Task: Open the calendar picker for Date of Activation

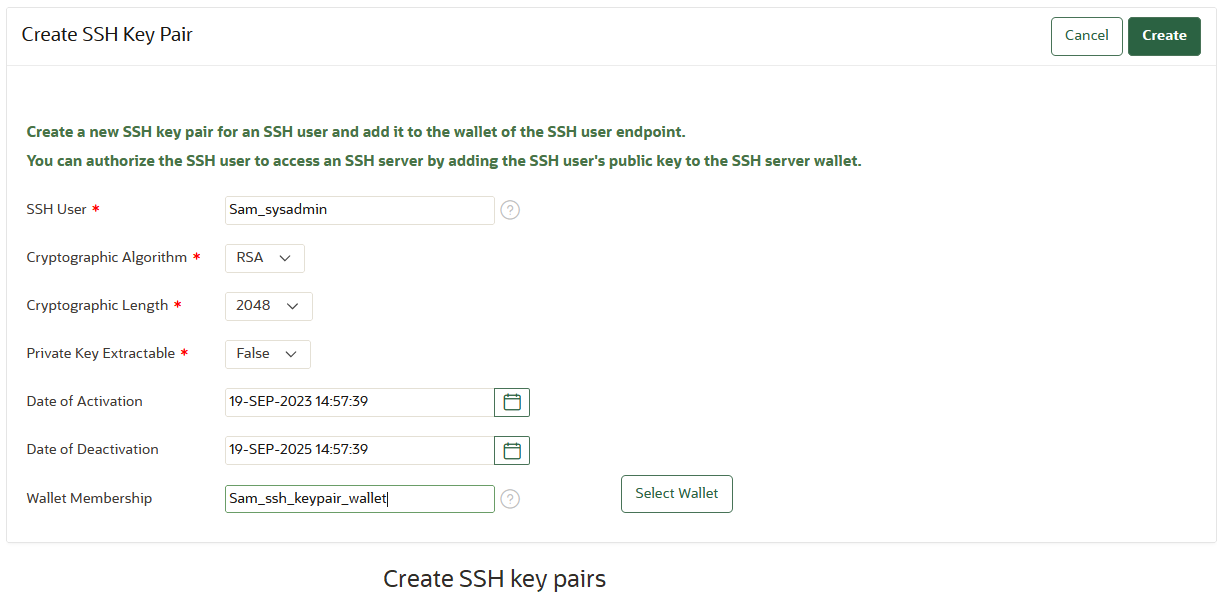Action: point(511,402)
